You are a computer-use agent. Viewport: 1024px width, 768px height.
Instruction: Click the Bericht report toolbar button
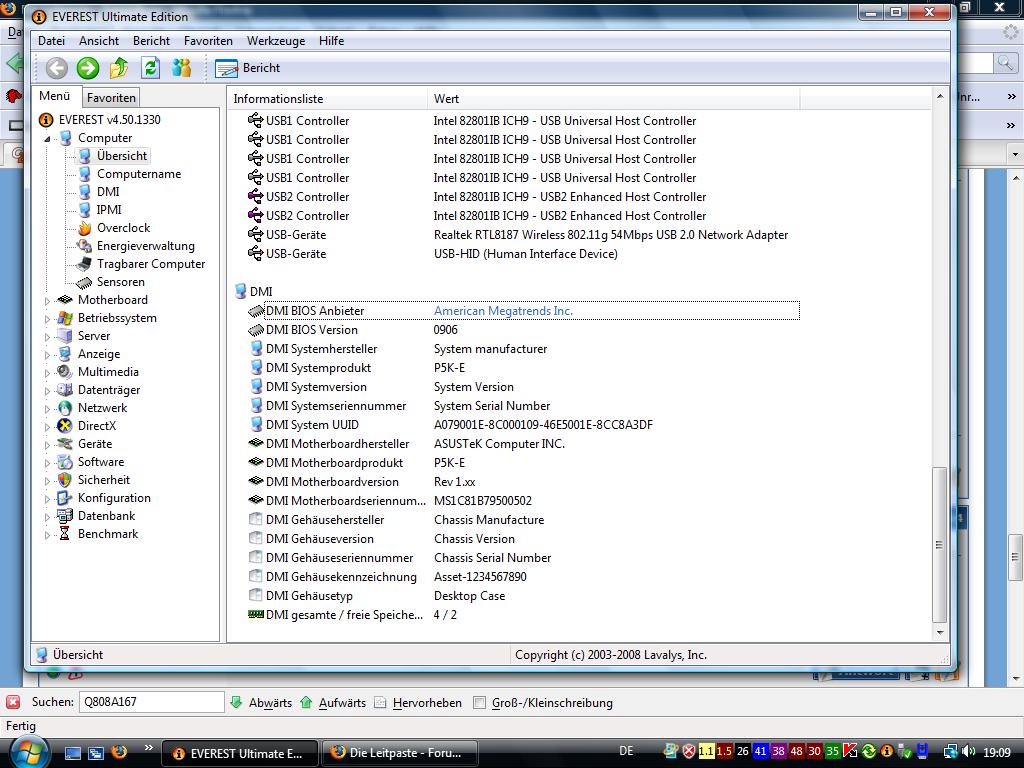248,68
